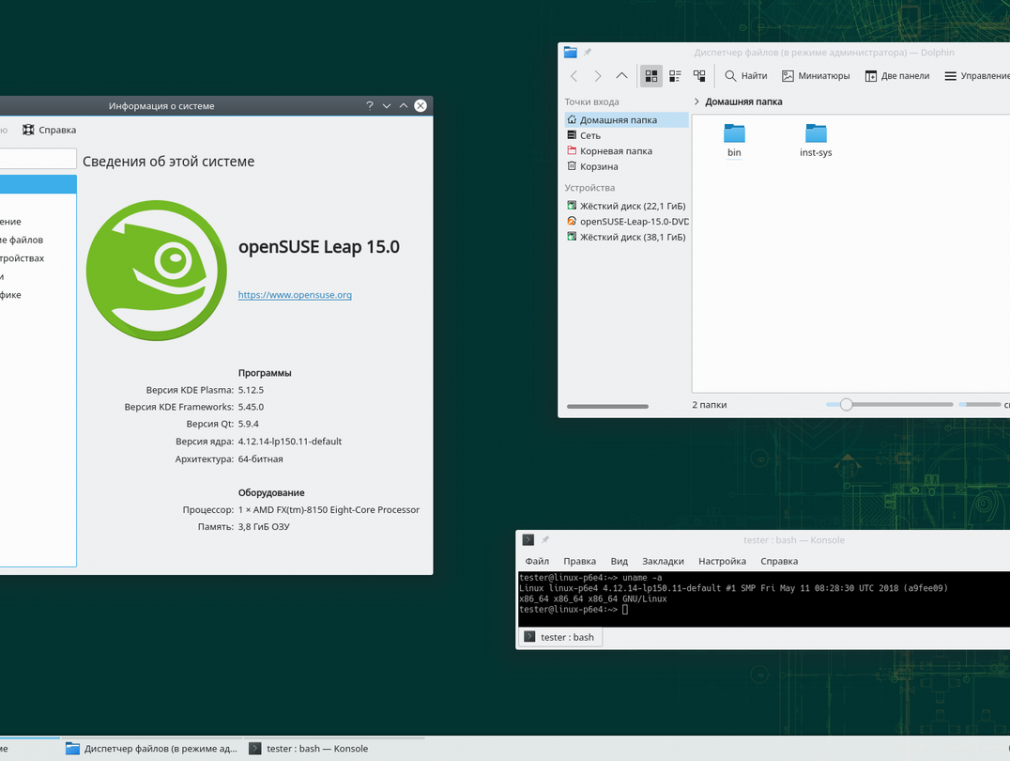The image size is (1010, 761).
Task: Click the Dolphin window folder icon
Action: [570, 52]
